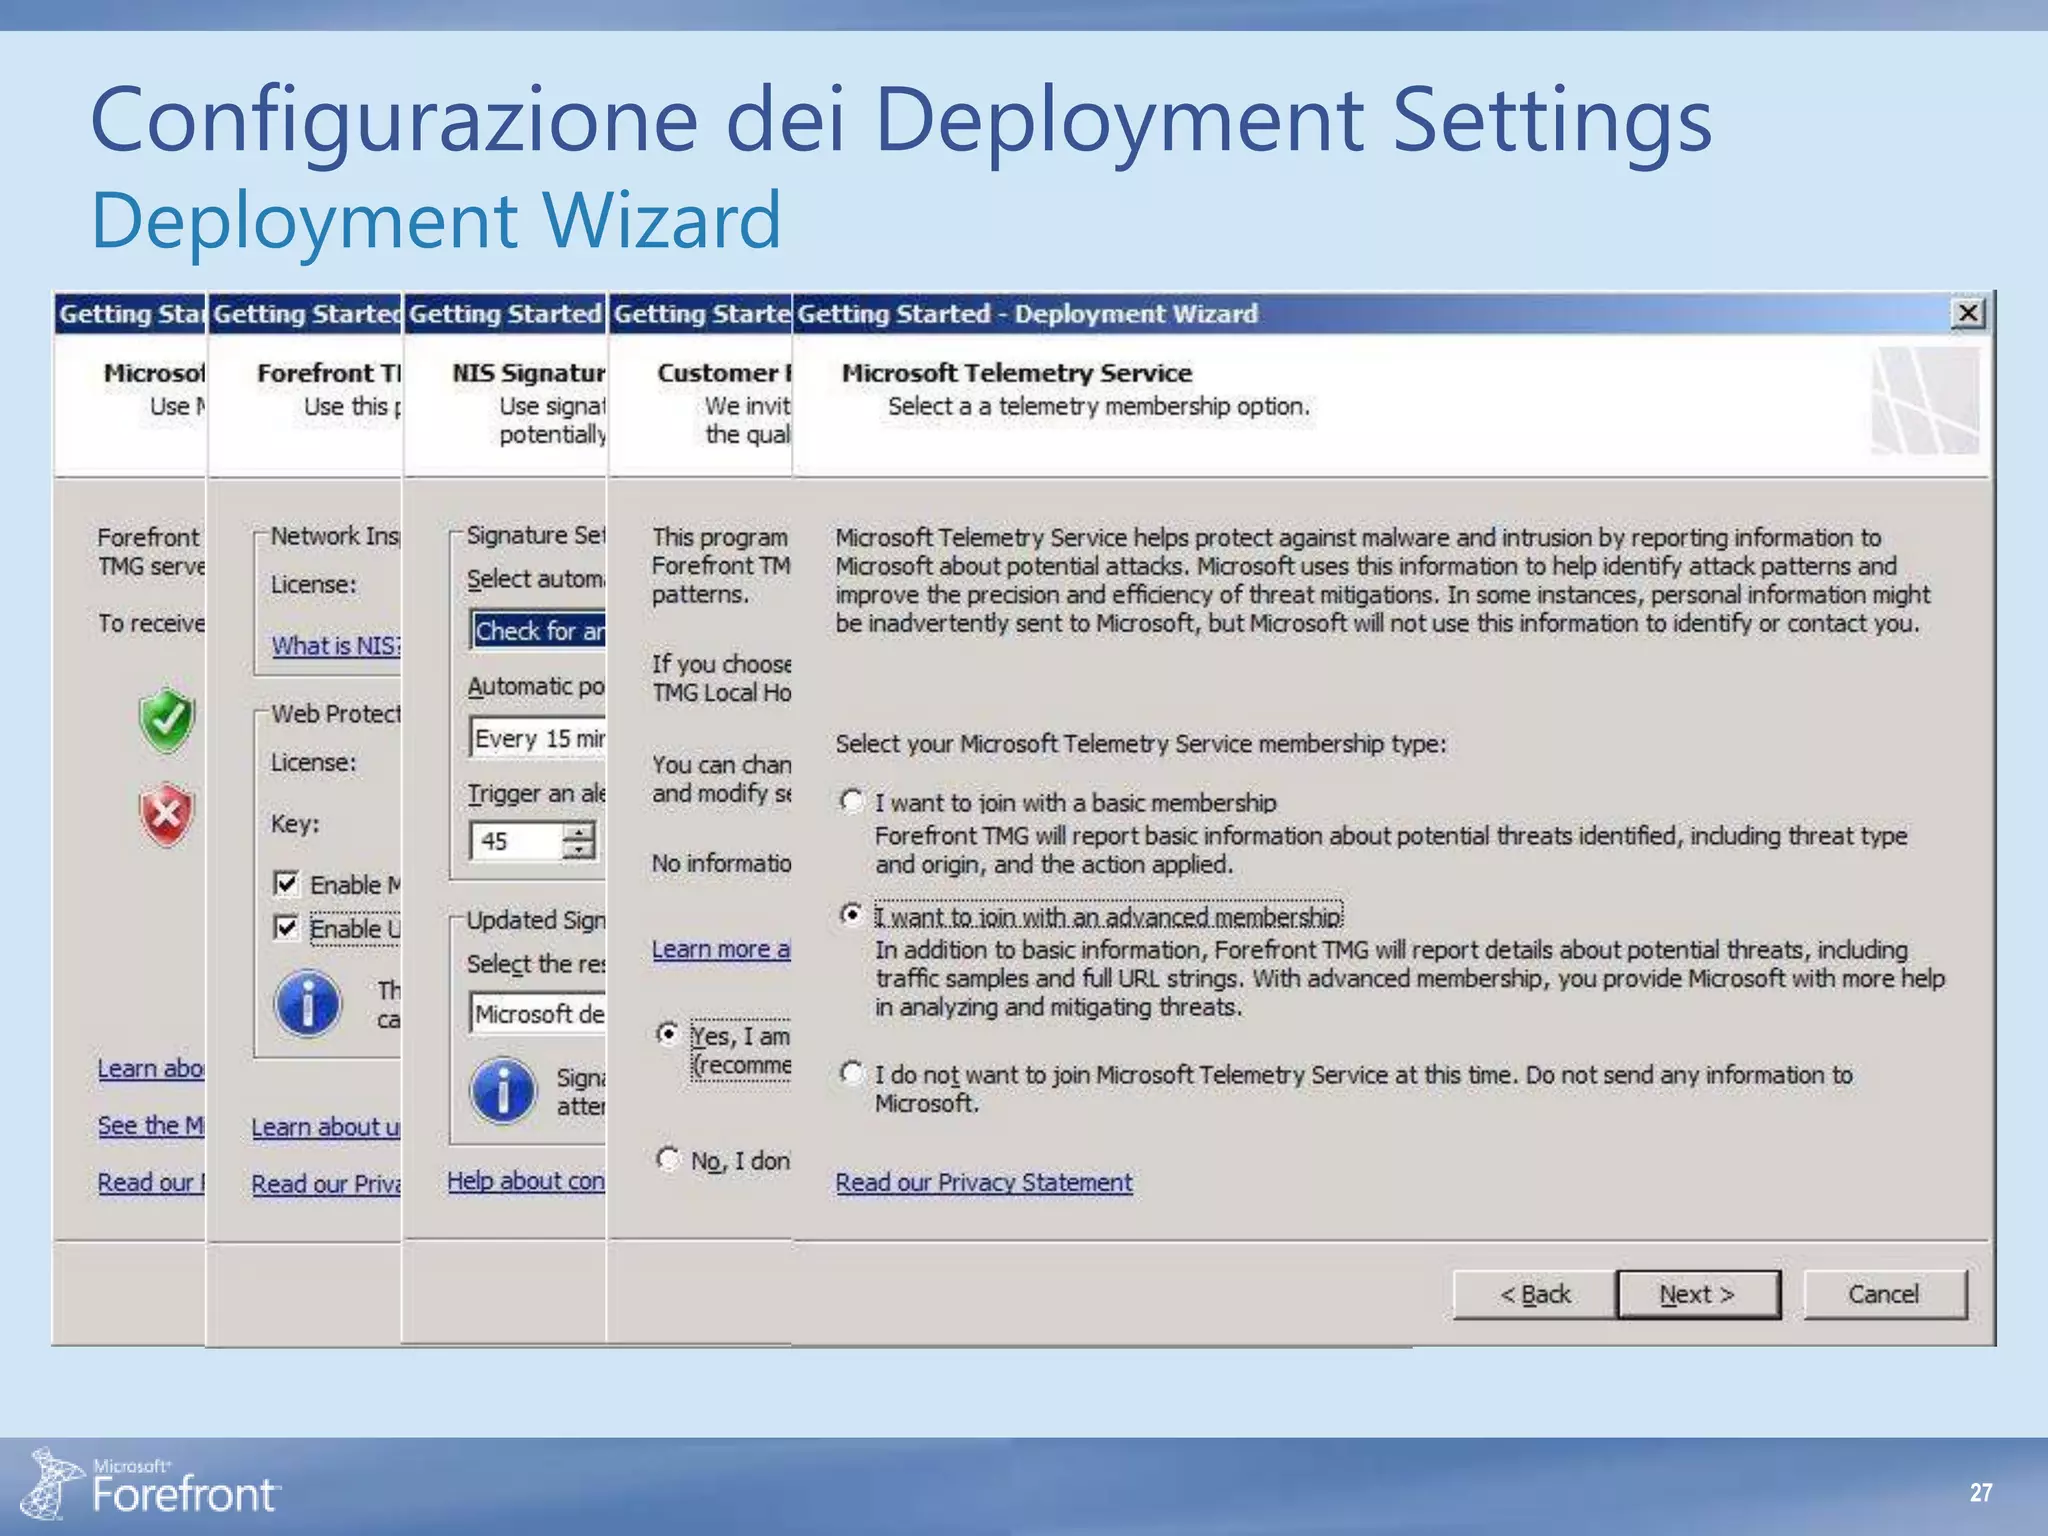Click the green shield checkmark icon
The width and height of the screenshot is (2048, 1536).
point(167,719)
